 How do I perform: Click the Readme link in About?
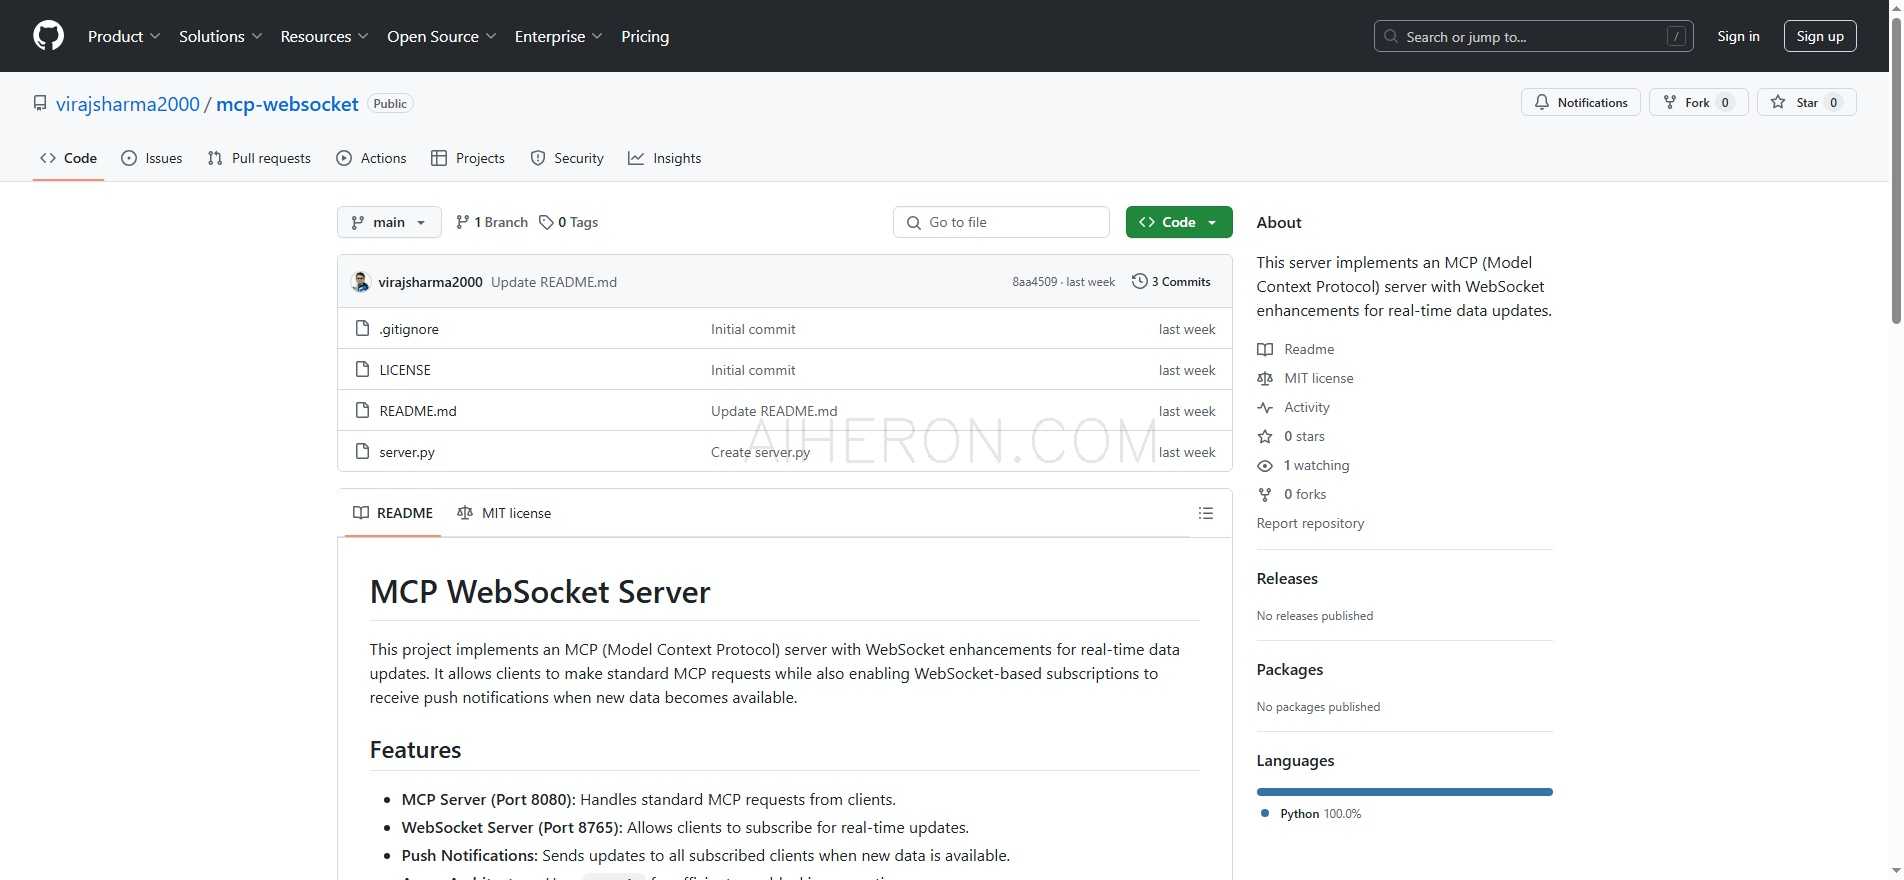tap(1296, 349)
